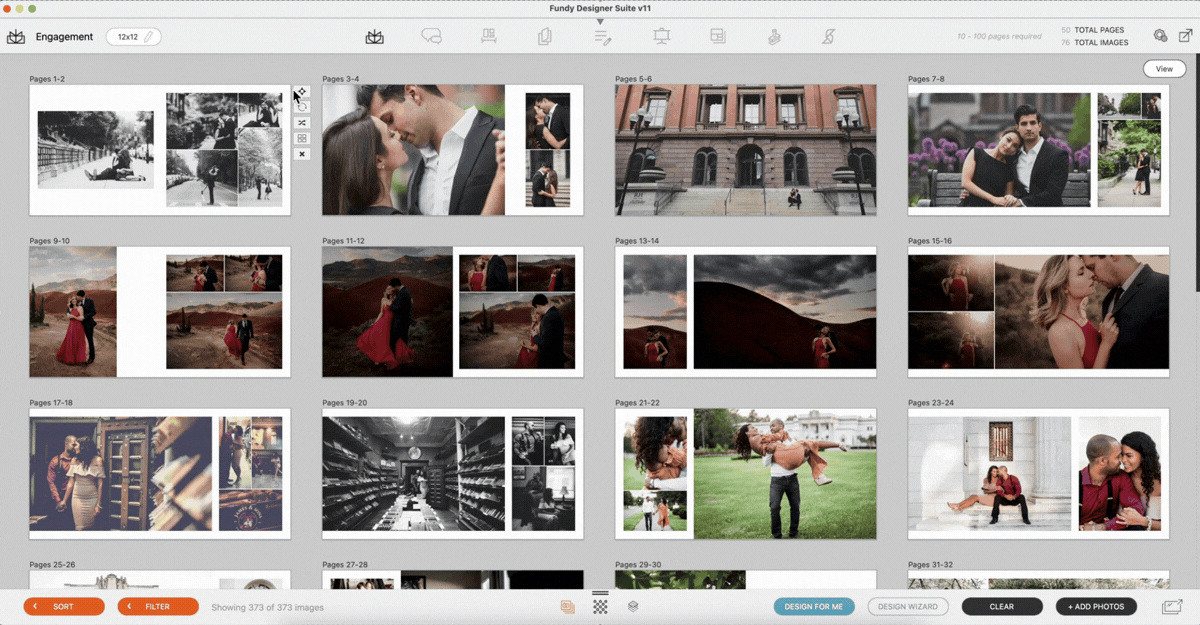Click the shuffle images icon beside Pages 1-2
1200x625 pixels.
[x=302, y=122]
